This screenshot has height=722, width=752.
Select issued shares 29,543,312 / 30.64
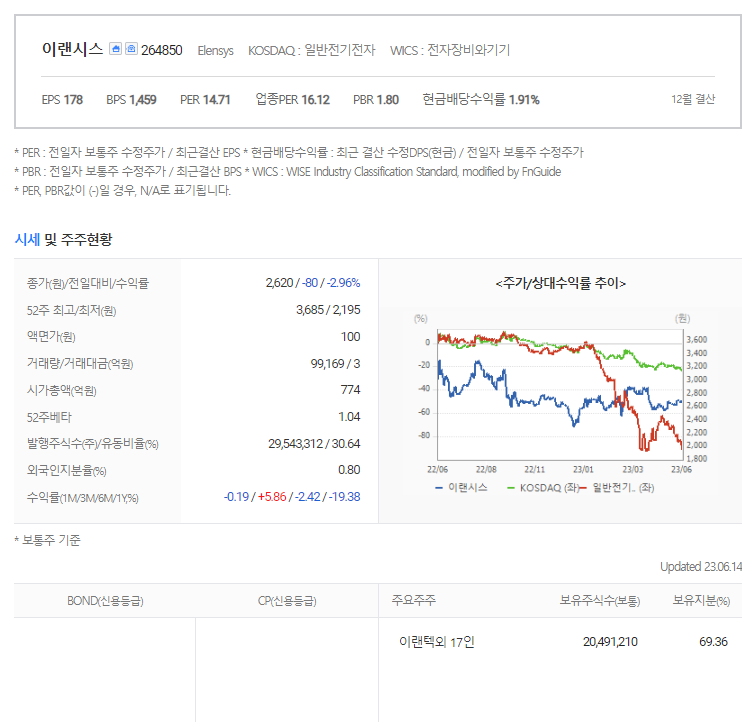[314, 443]
